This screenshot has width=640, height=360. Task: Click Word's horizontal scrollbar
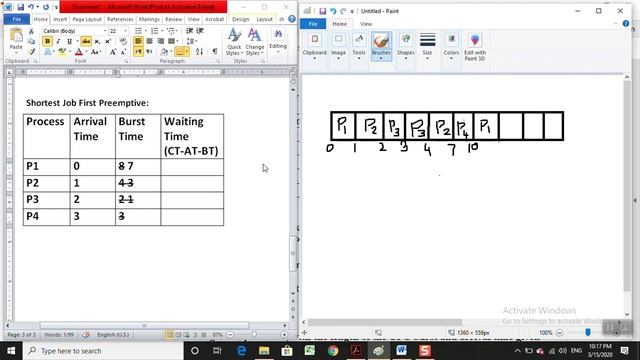click(144, 325)
